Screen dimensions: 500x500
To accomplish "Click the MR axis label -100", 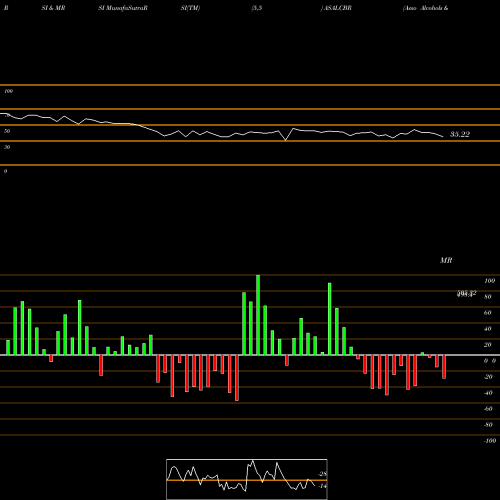I will coord(490,441).
